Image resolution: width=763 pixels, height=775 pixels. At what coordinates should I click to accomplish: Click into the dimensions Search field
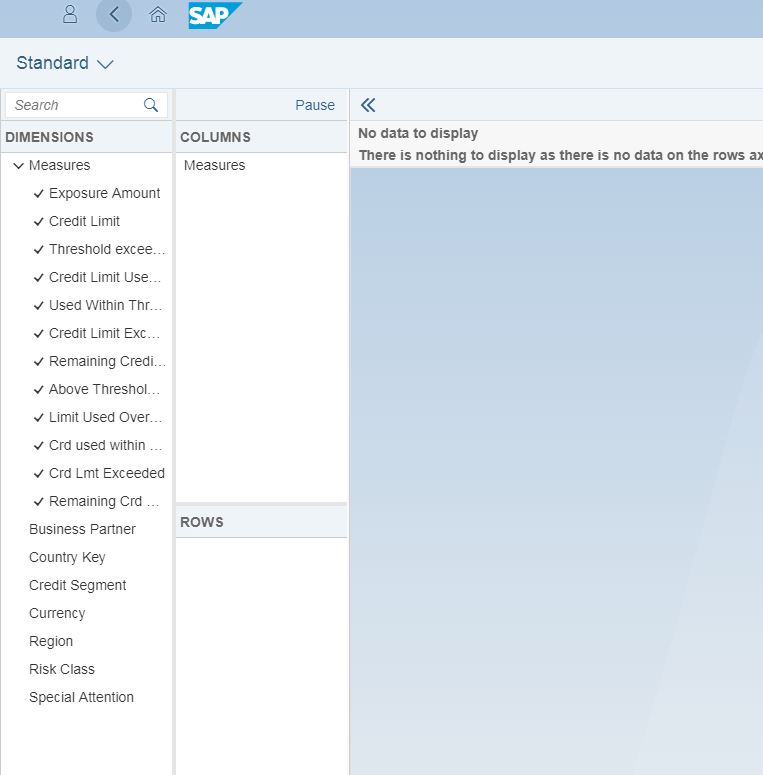(75, 105)
